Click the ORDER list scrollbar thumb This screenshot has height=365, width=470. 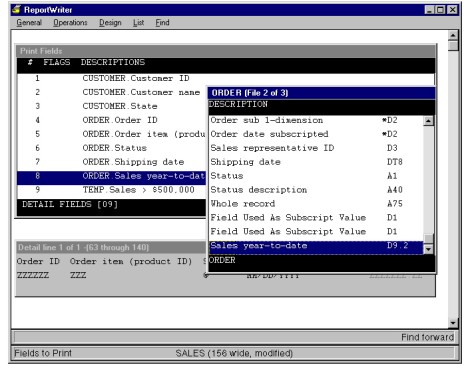coord(428,239)
